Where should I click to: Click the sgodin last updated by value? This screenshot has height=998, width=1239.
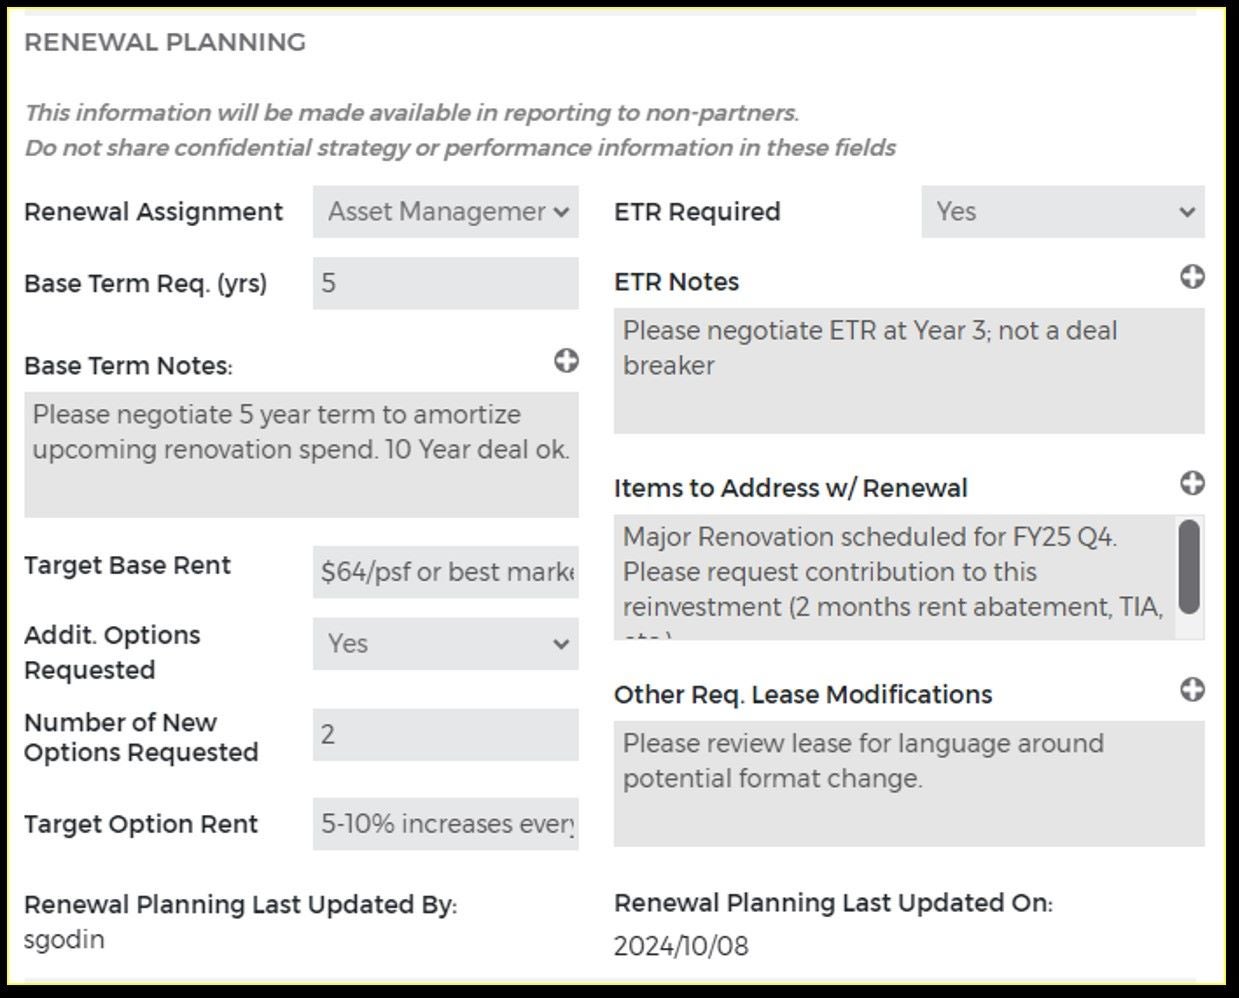[65, 939]
